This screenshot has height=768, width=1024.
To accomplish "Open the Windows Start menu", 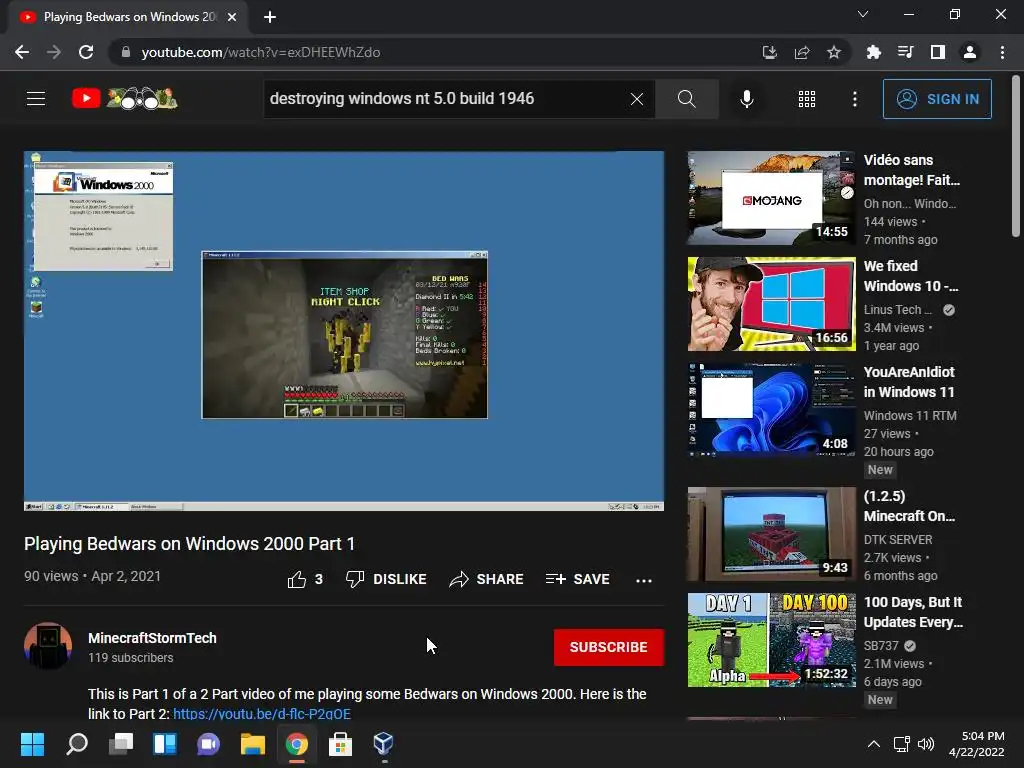I will 33,744.
